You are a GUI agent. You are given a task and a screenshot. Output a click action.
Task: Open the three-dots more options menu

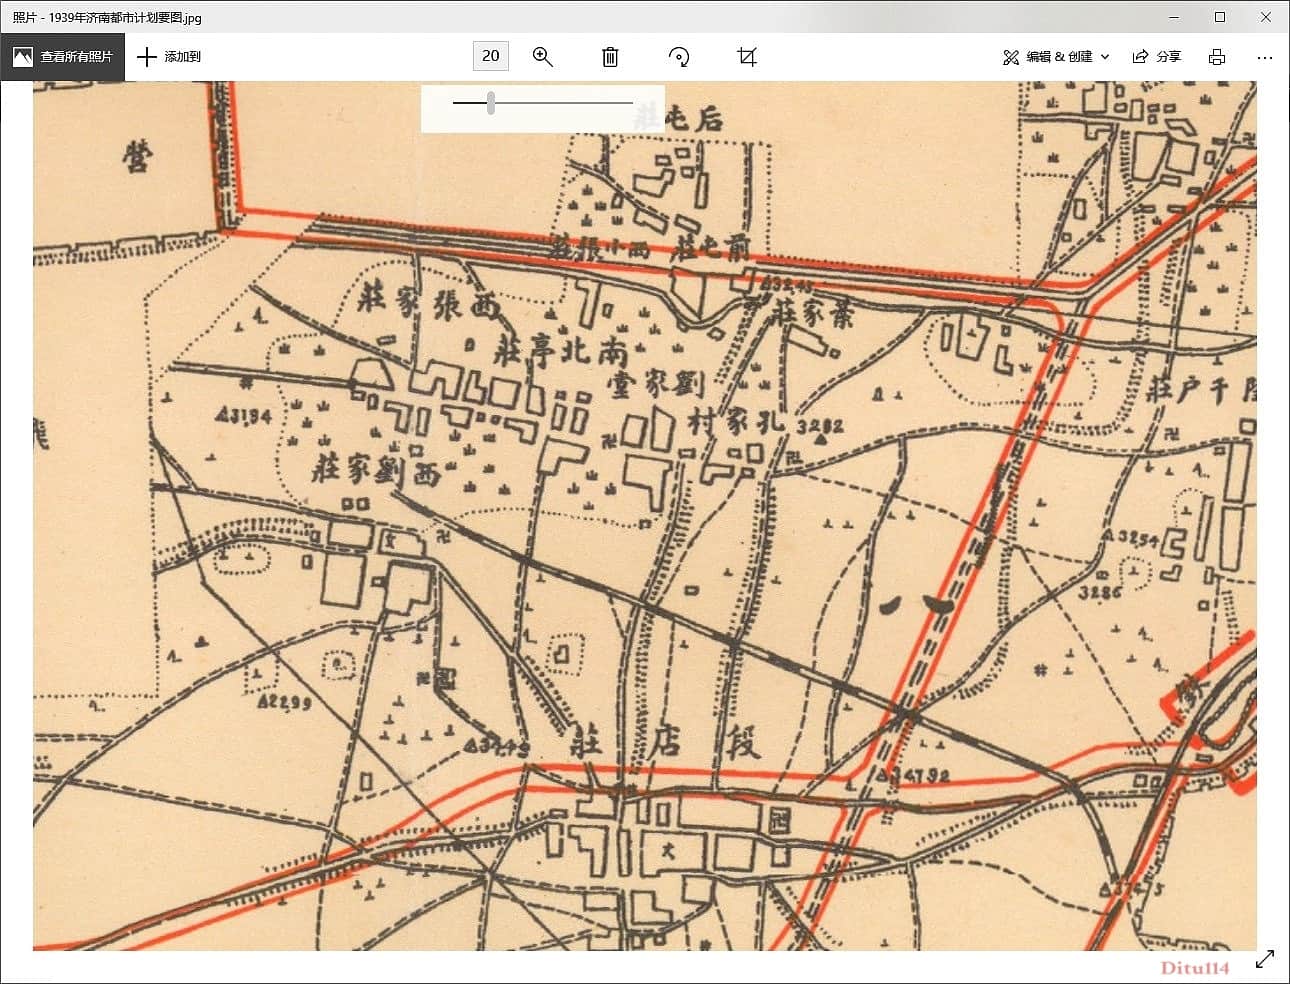pos(1265,57)
